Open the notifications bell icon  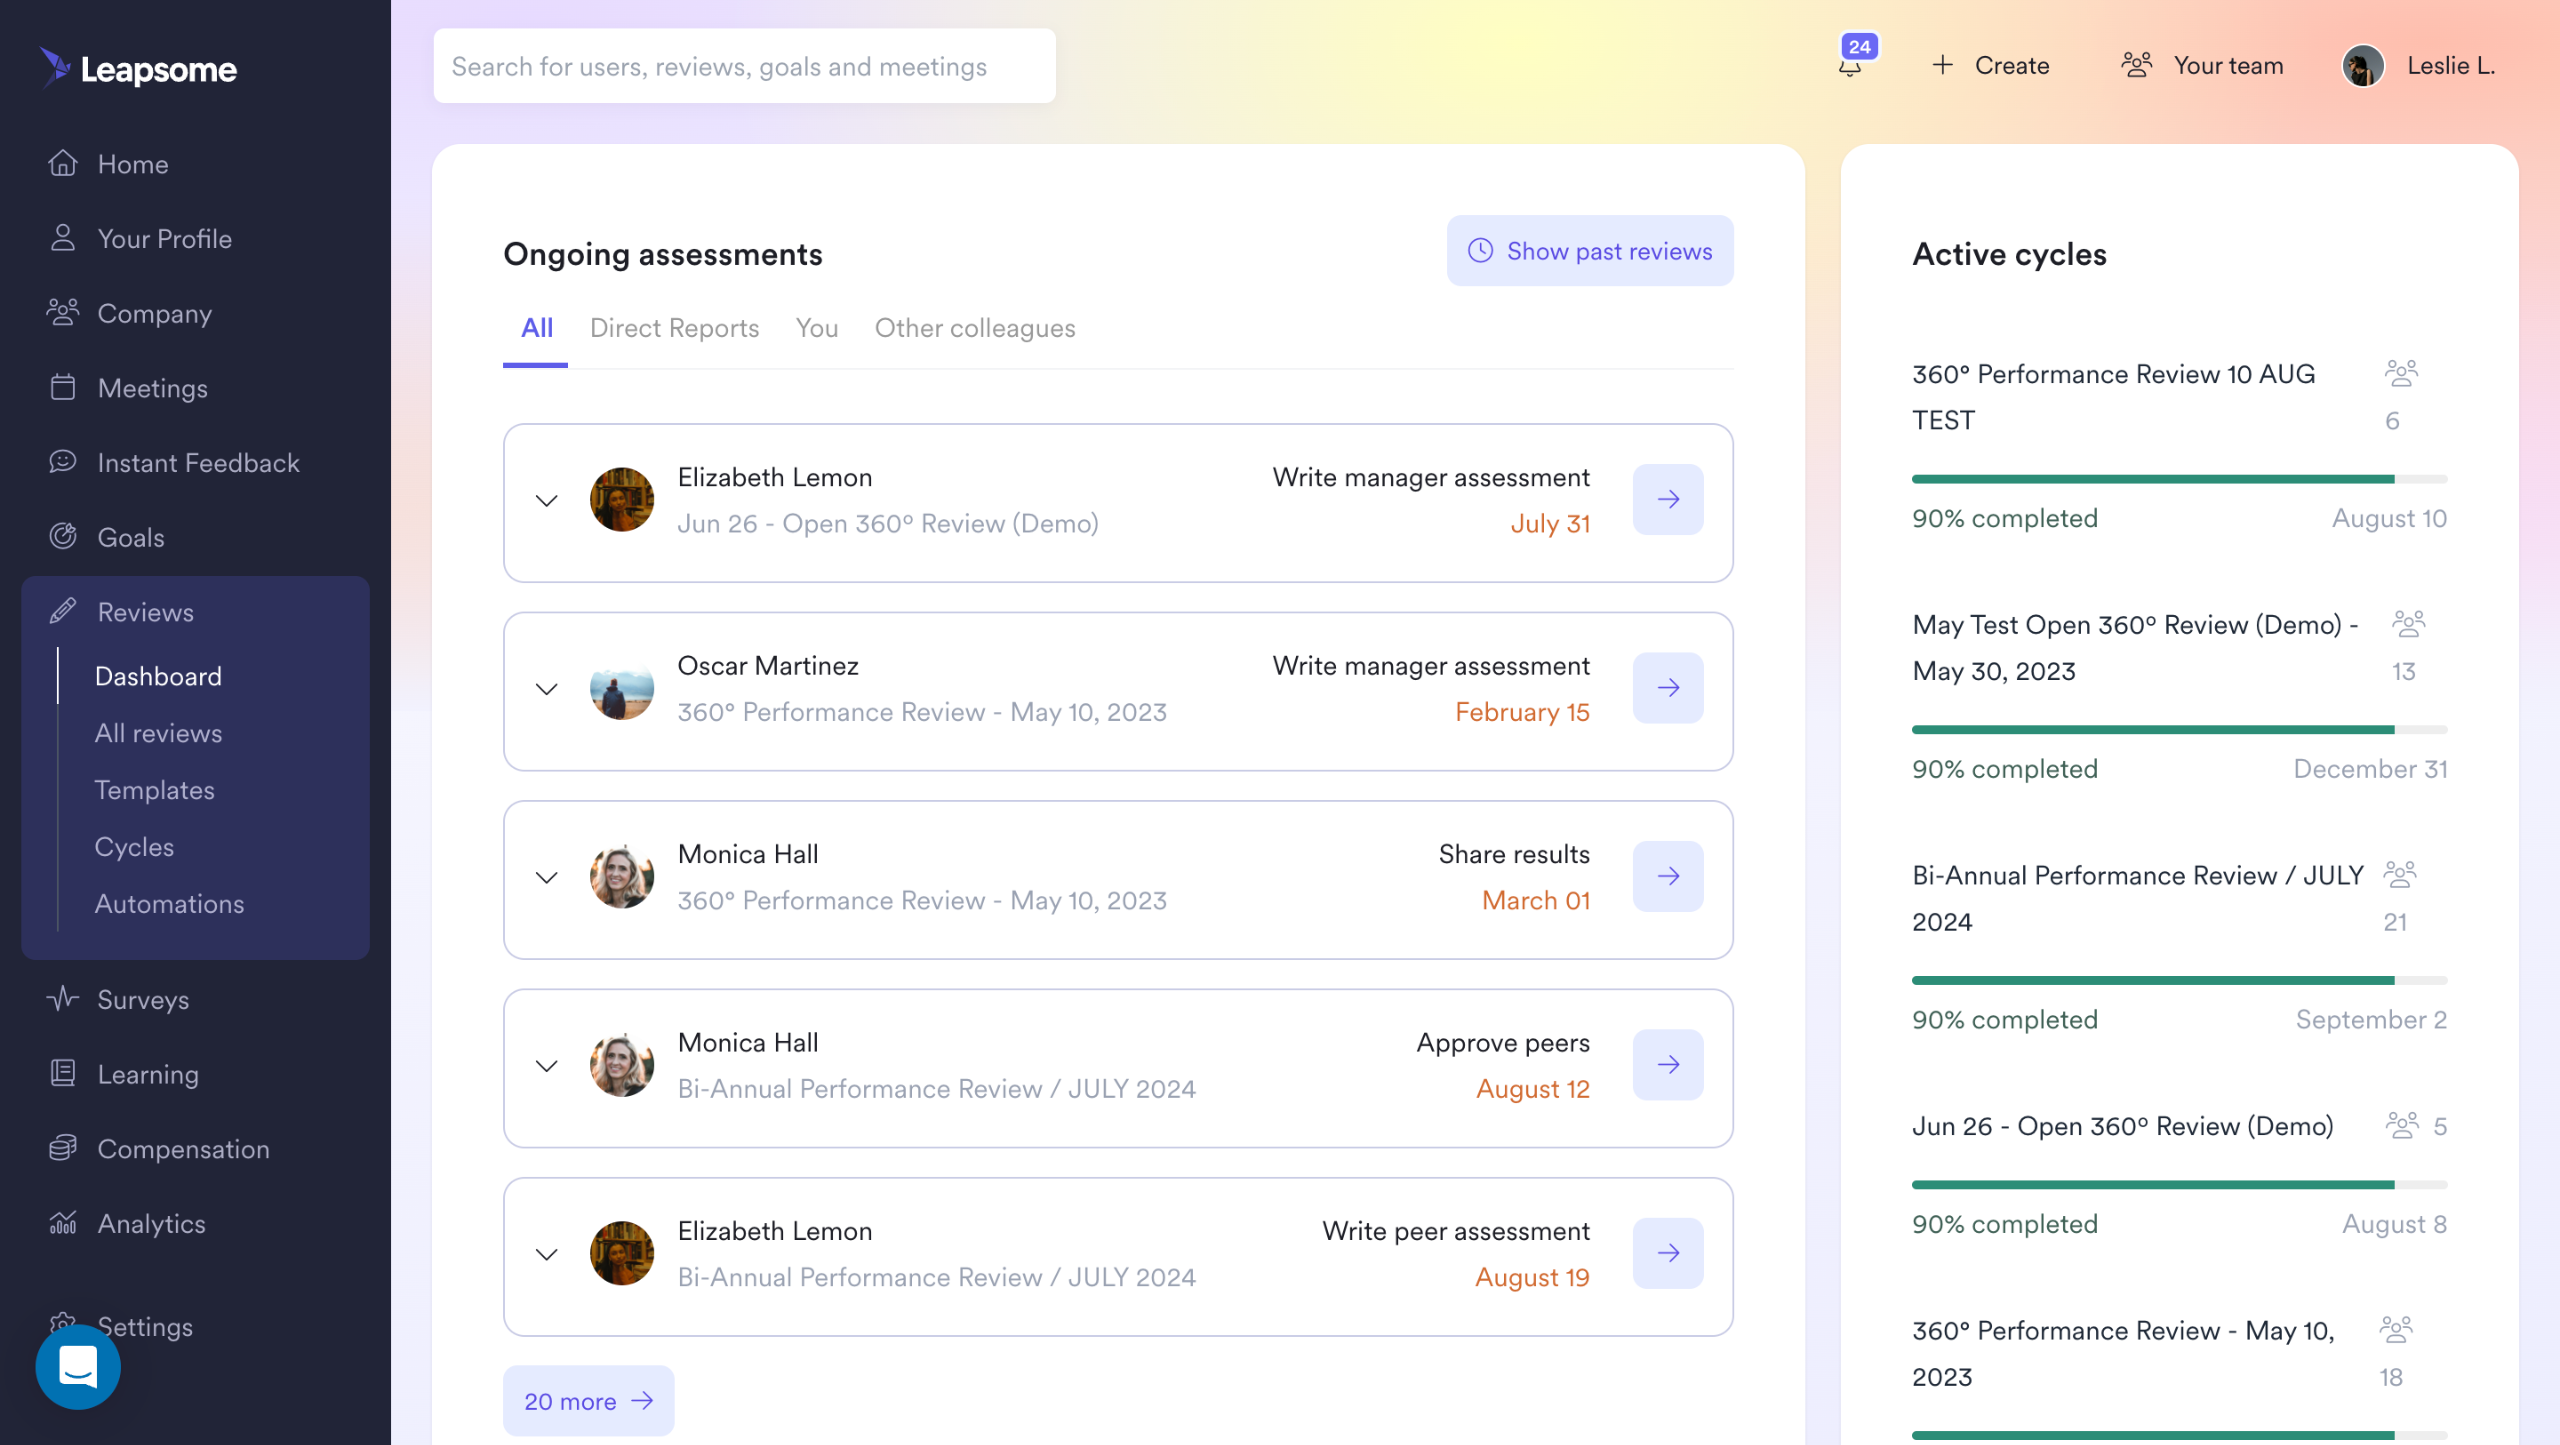point(1850,66)
